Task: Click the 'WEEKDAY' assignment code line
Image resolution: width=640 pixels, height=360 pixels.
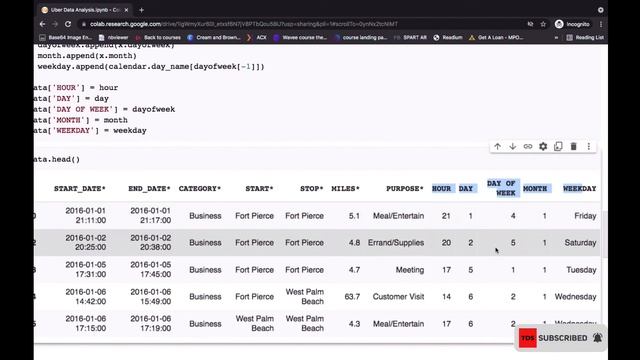Action: 90,131
